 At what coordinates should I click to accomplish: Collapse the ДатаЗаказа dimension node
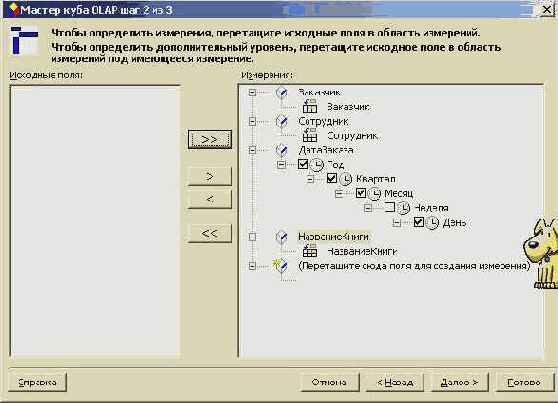click(252, 150)
